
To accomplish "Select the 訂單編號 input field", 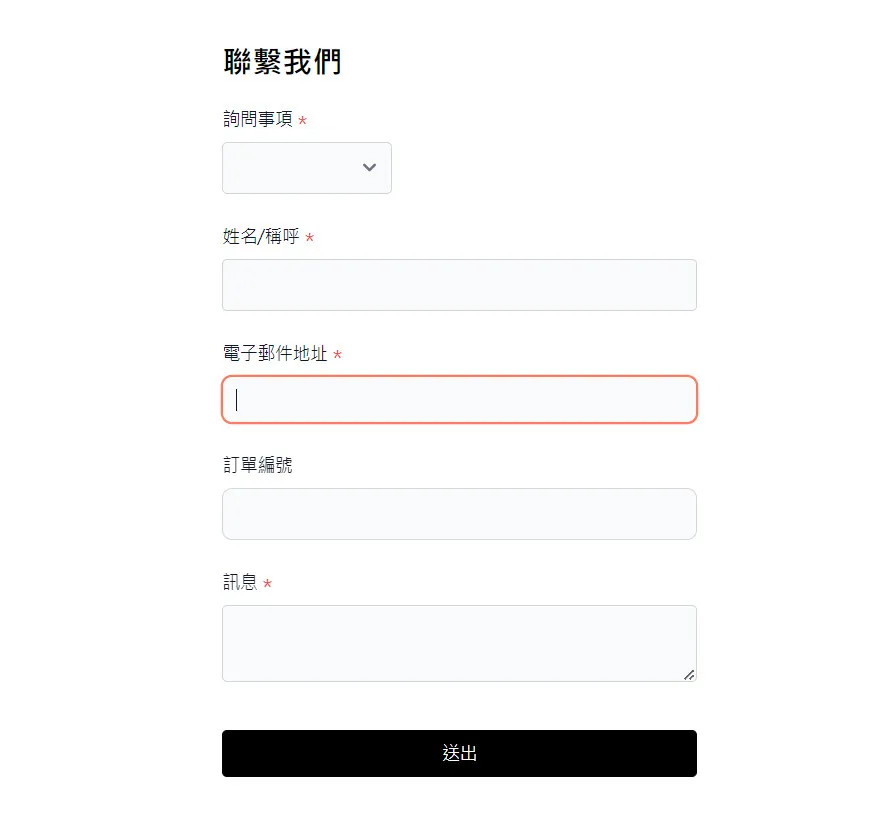I will pos(459,514).
